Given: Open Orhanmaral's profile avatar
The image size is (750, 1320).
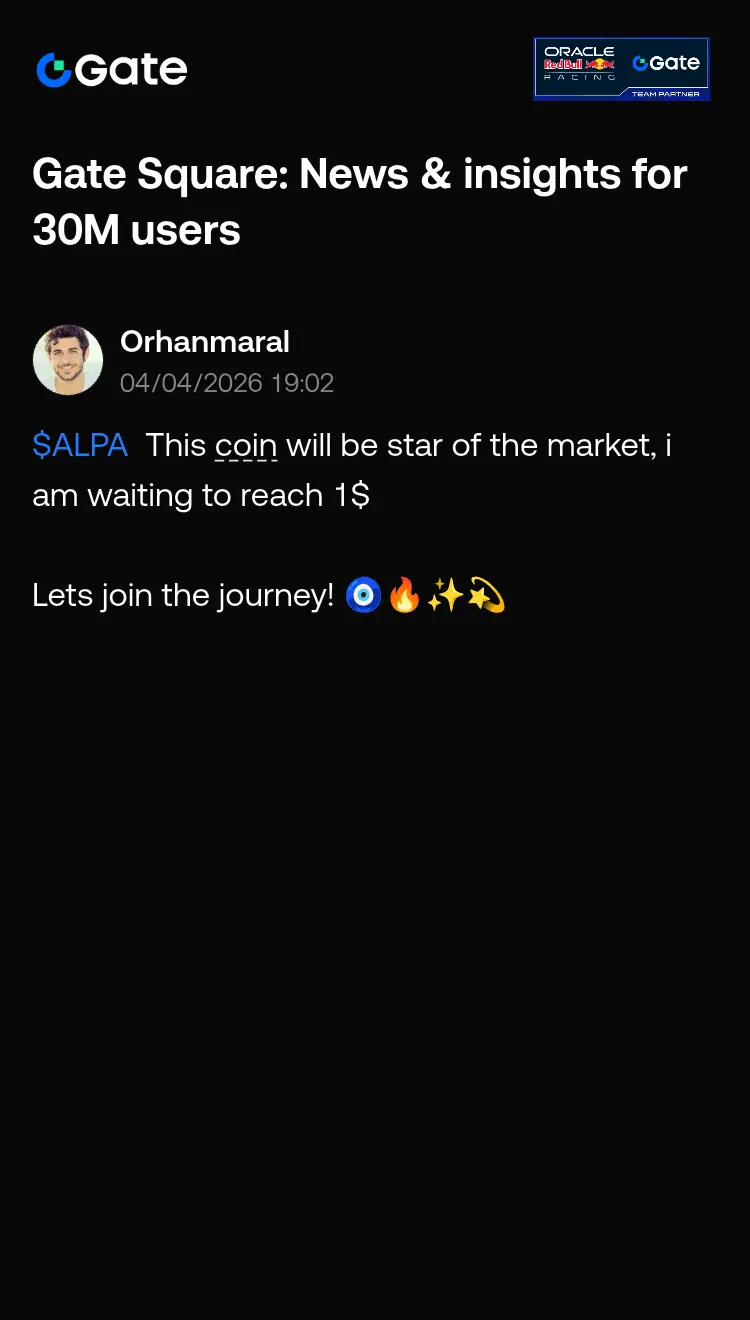Looking at the screenshot, I should coord(68,360).
